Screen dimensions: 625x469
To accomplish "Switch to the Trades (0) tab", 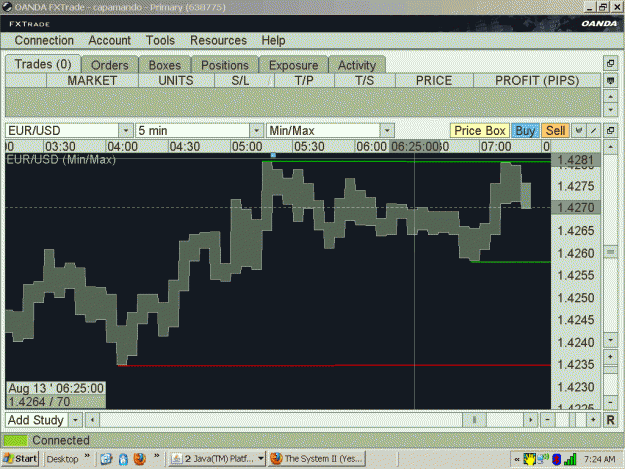I will click(x=43, y=64).
